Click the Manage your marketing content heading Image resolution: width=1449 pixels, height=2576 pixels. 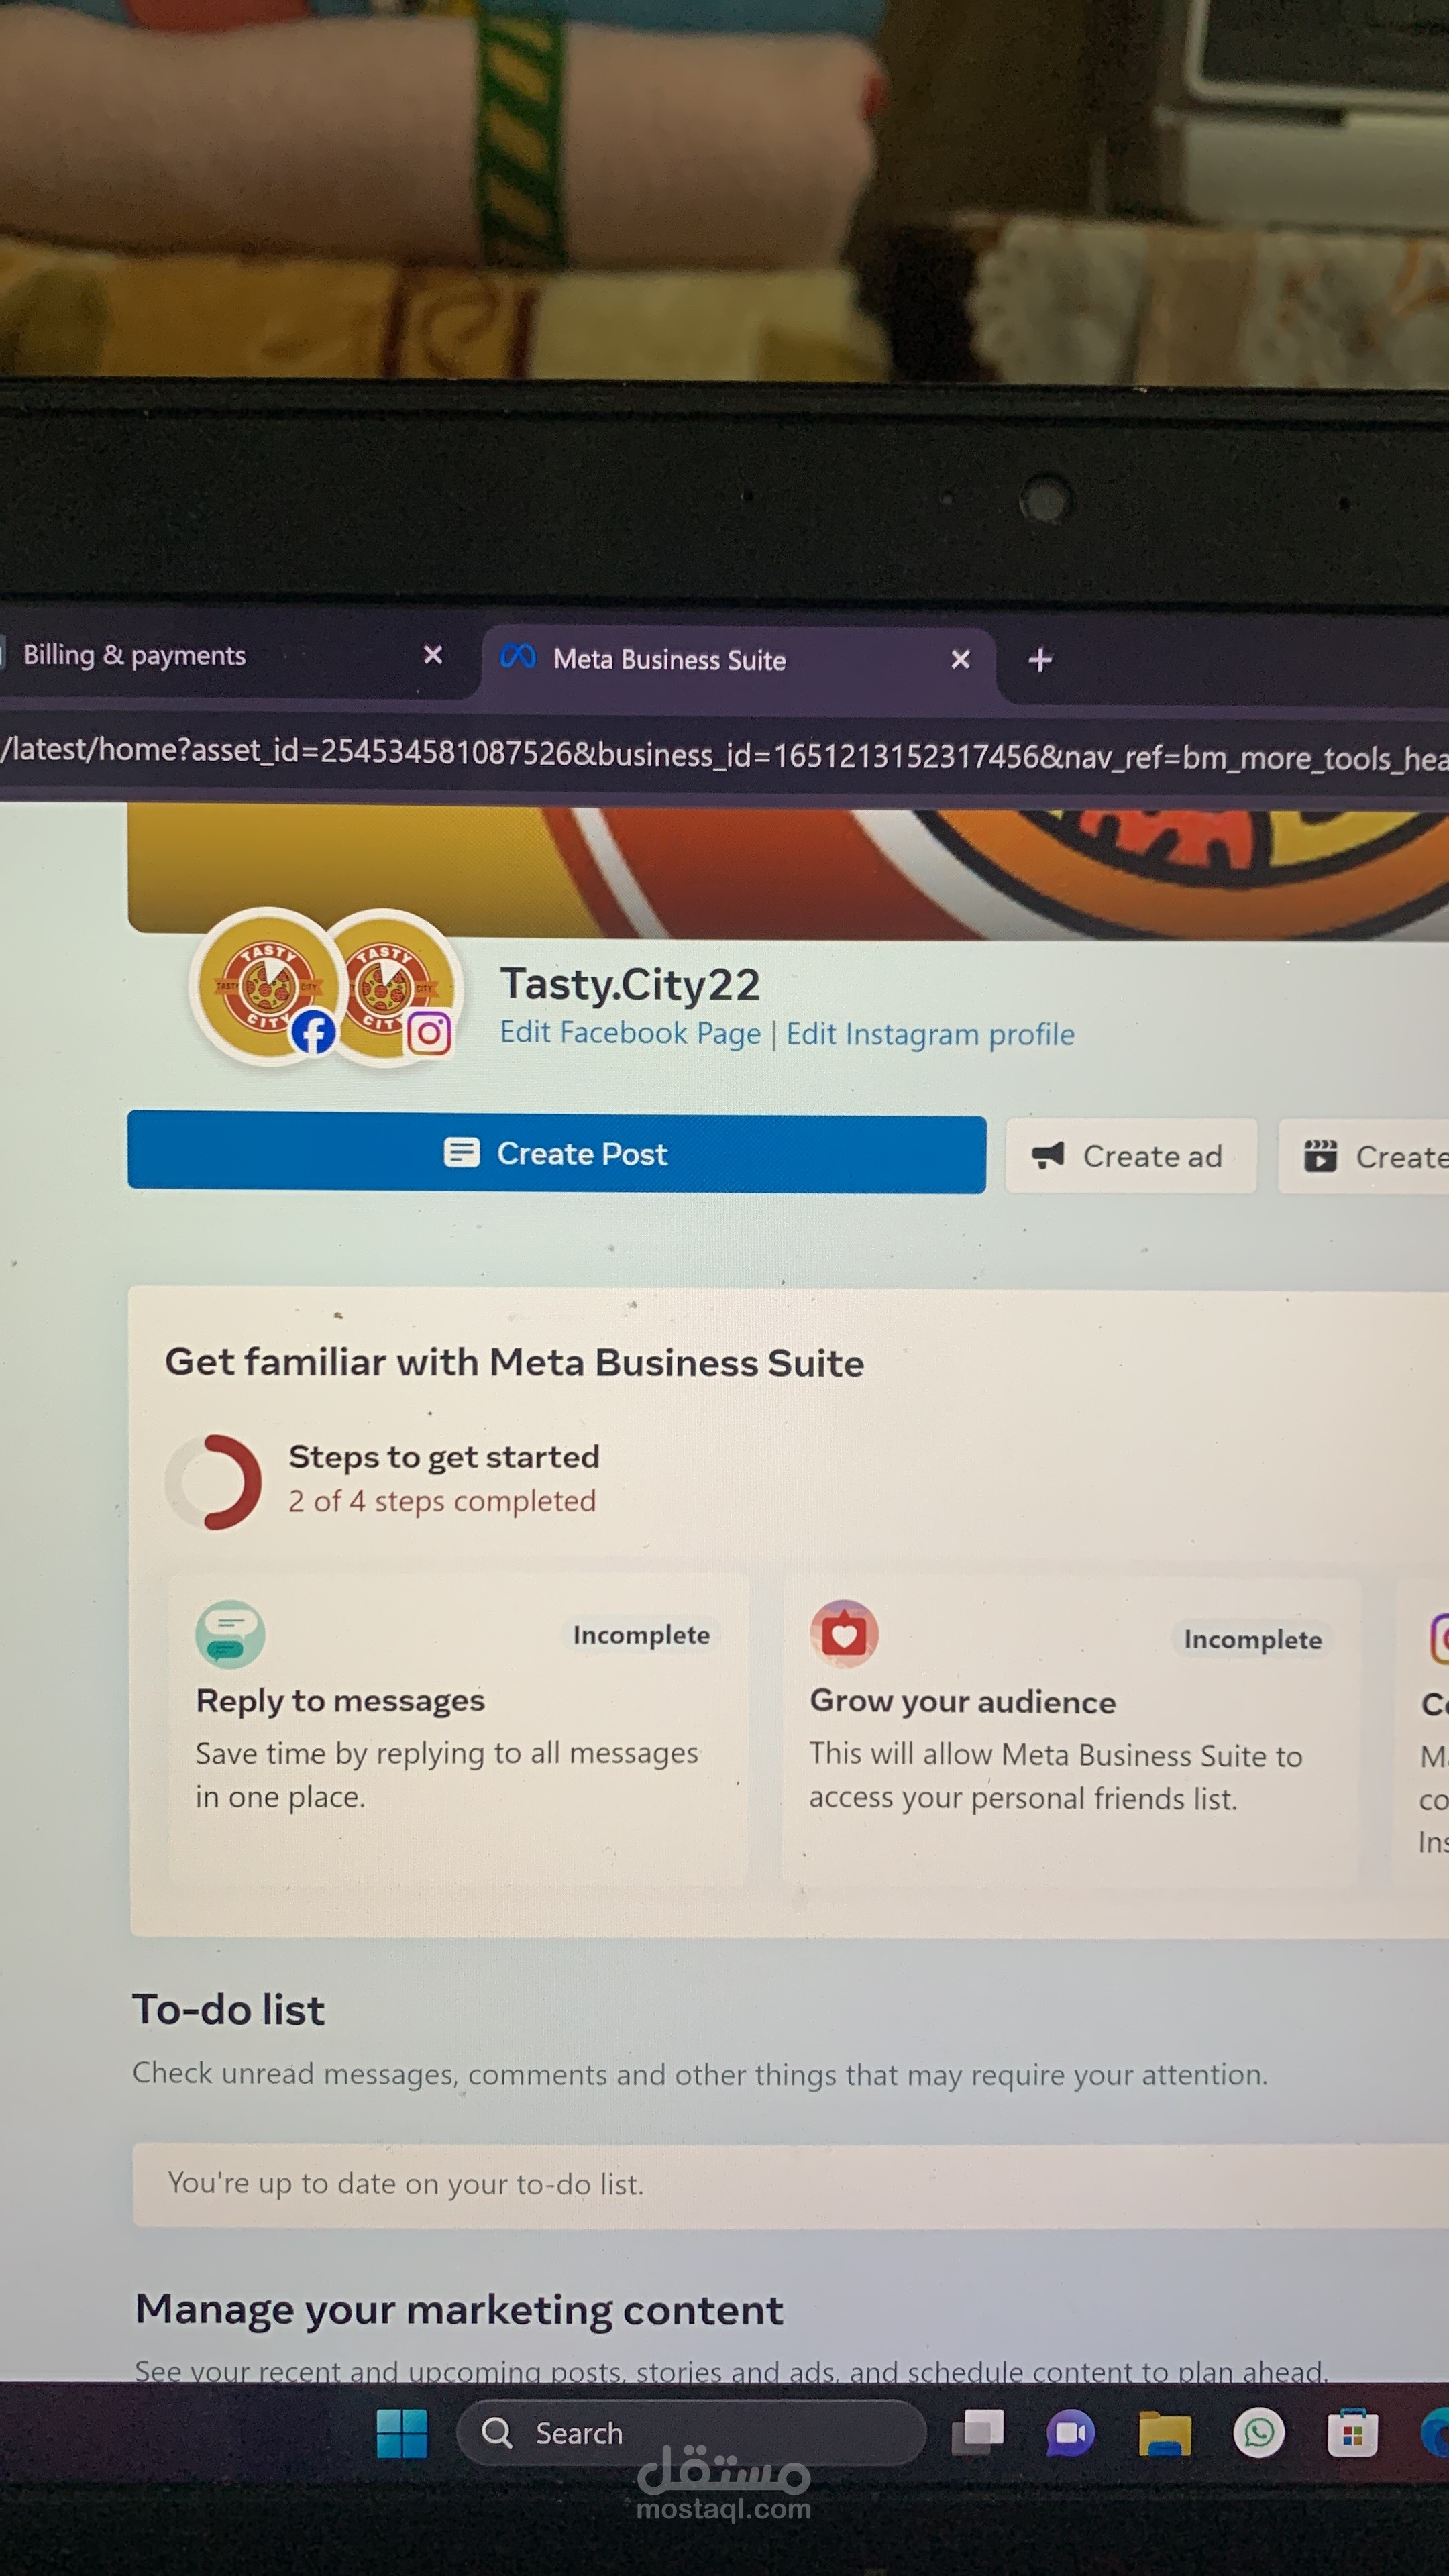[x=459, y=2310]
